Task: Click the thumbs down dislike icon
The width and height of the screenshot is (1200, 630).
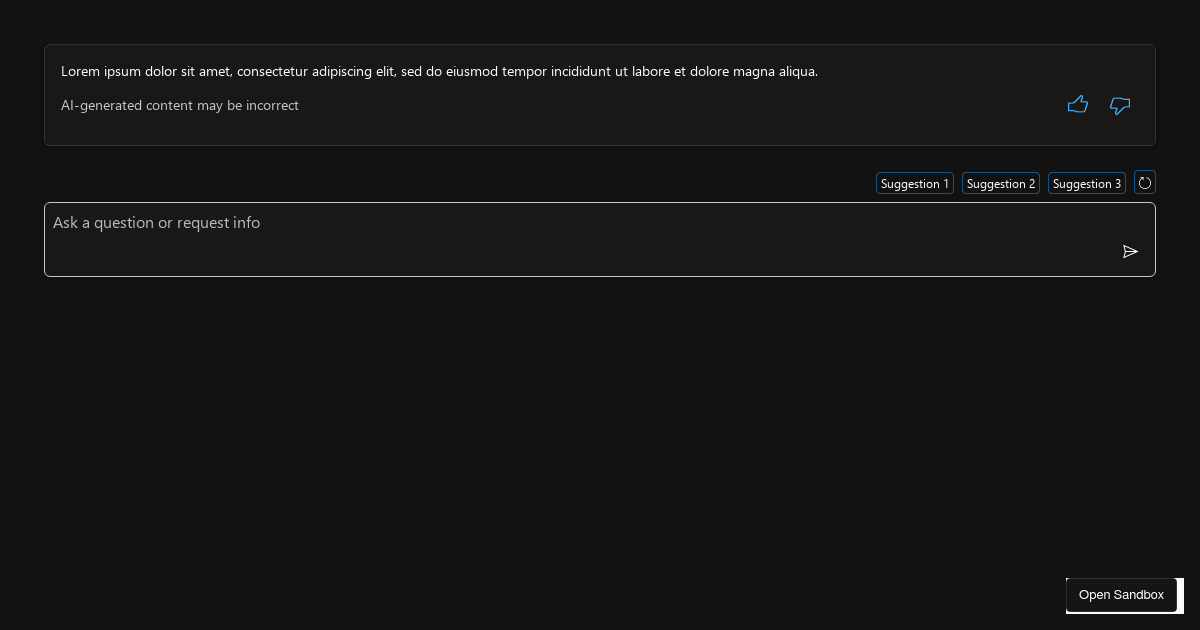Action: tap(1120, 105)
